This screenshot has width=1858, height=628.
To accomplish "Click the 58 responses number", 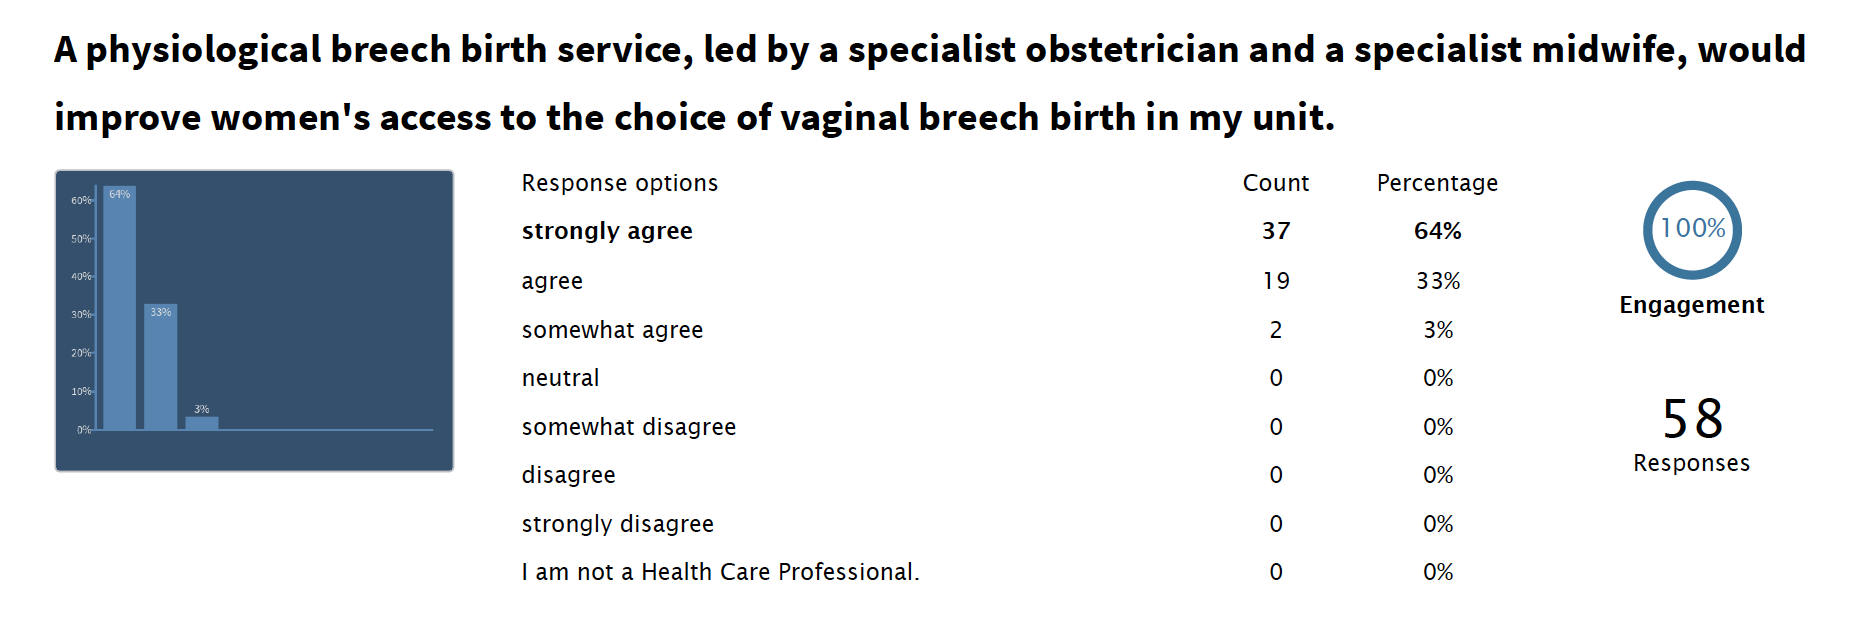I will (x=1692, y=418).
